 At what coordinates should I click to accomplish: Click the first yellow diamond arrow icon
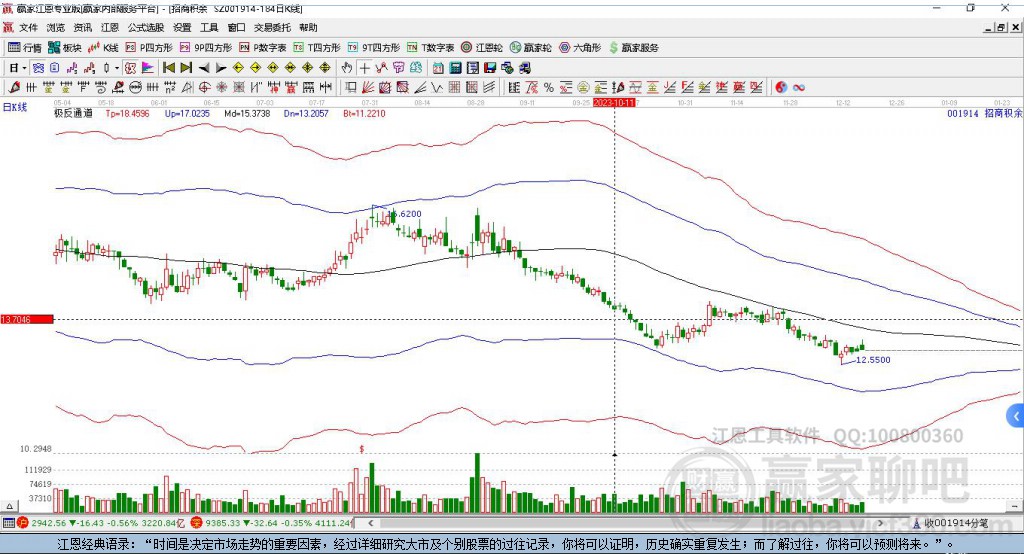tap(238, 67)
